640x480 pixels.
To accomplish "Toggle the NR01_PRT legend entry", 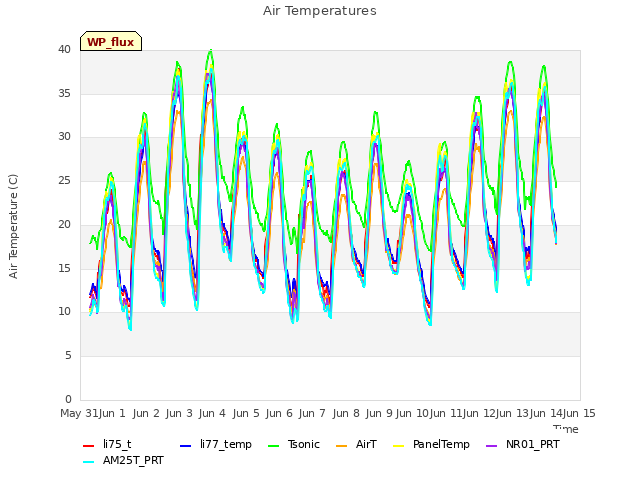I will click(522, 444).
